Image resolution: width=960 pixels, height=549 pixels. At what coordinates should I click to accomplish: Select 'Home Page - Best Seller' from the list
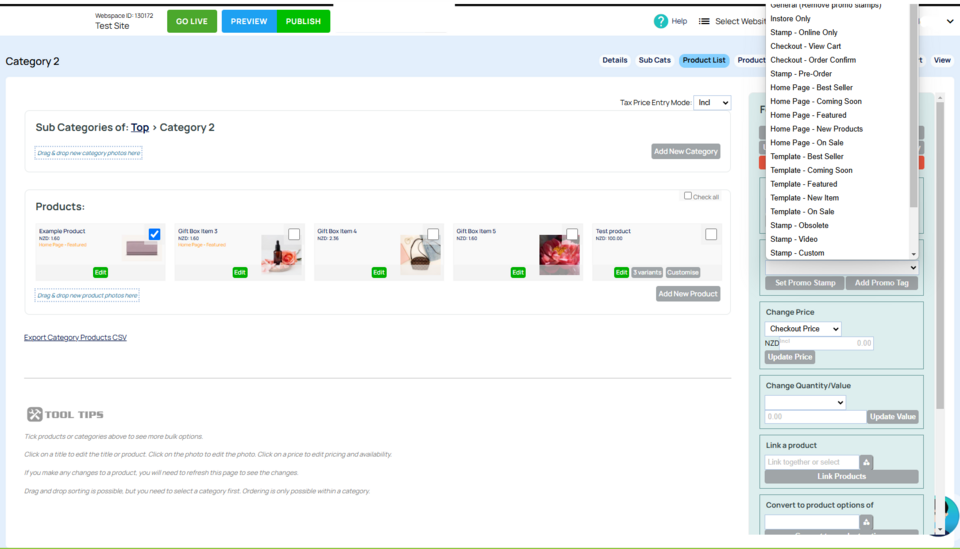tap(811, 88)
